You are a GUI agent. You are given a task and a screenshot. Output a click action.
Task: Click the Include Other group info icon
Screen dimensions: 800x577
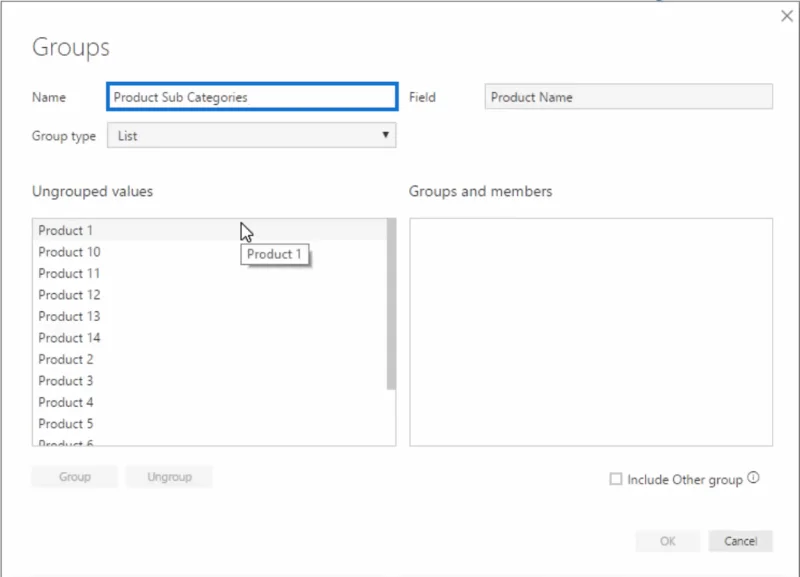coord(754,478)
